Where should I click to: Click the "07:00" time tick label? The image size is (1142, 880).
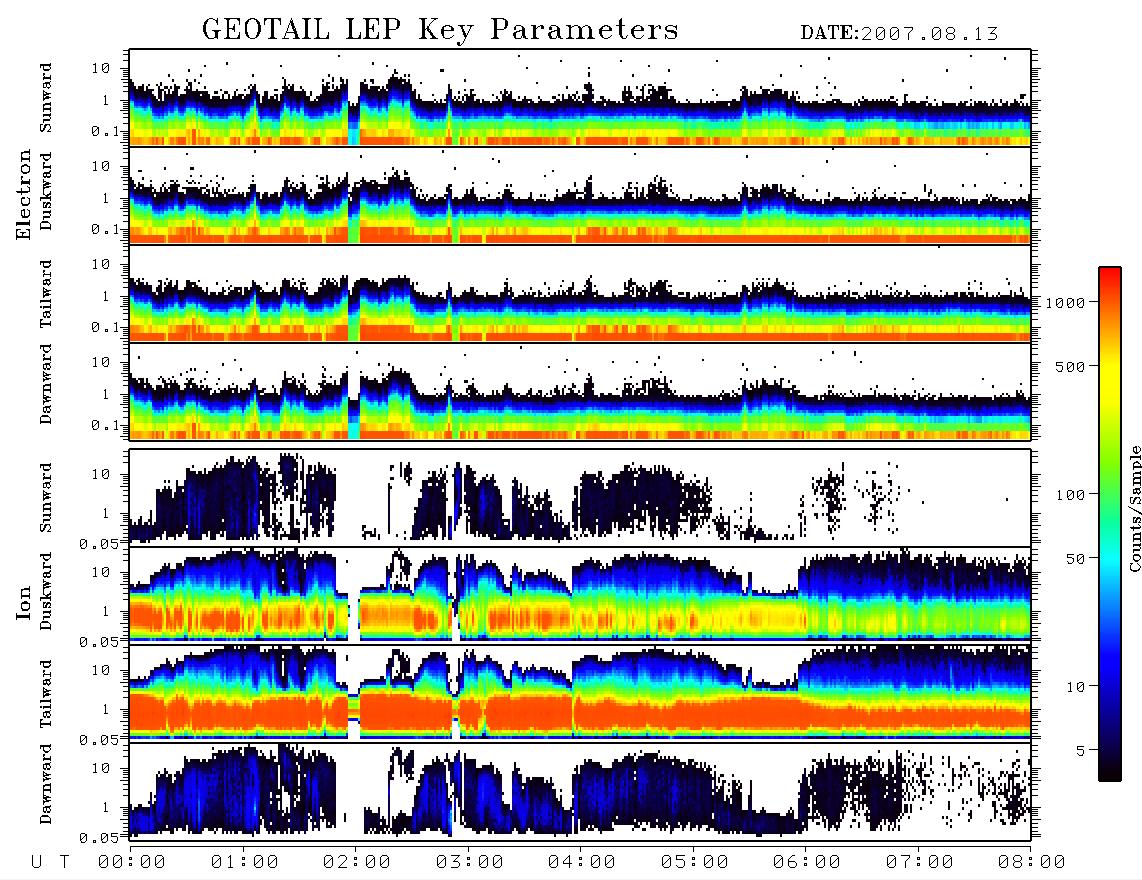click(920, 863)
